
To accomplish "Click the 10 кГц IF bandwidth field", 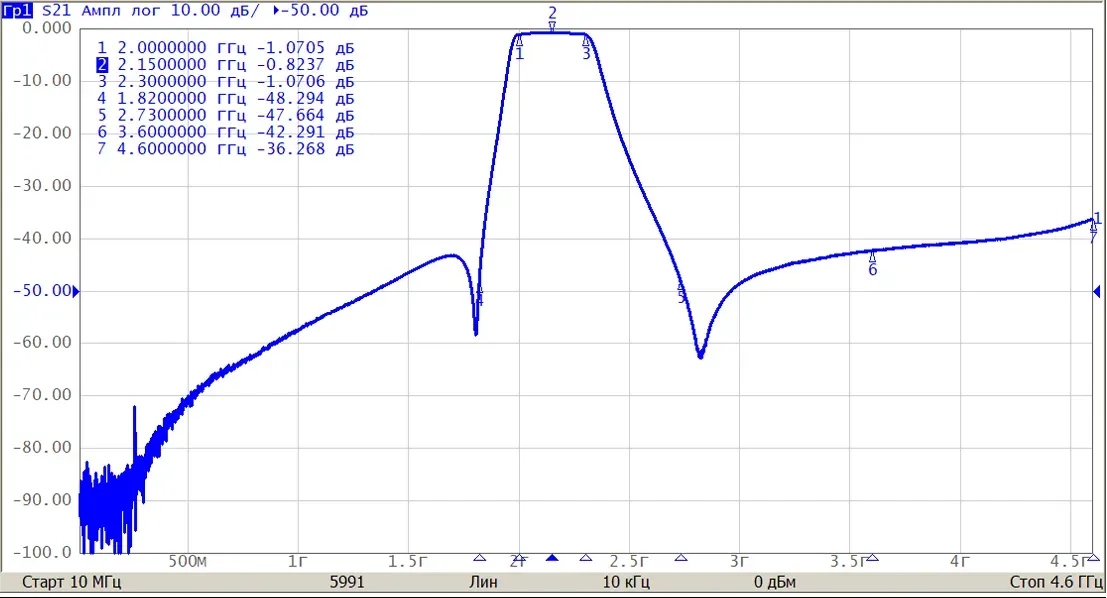I will pos(626,582).
